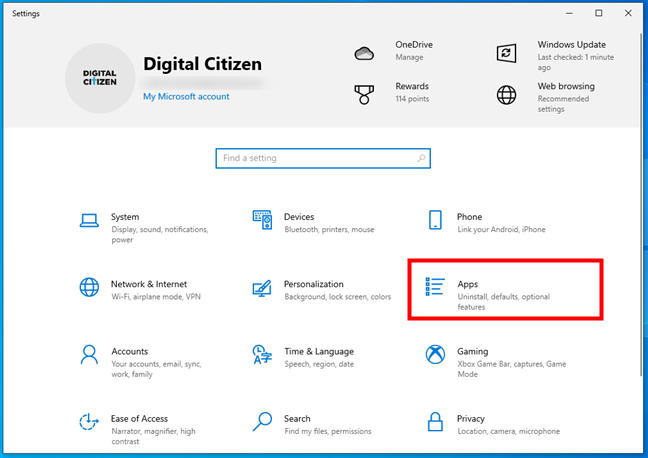Click 'Background, lock screen, colors' description
The image size is (648, 458).
pos(338,297)
